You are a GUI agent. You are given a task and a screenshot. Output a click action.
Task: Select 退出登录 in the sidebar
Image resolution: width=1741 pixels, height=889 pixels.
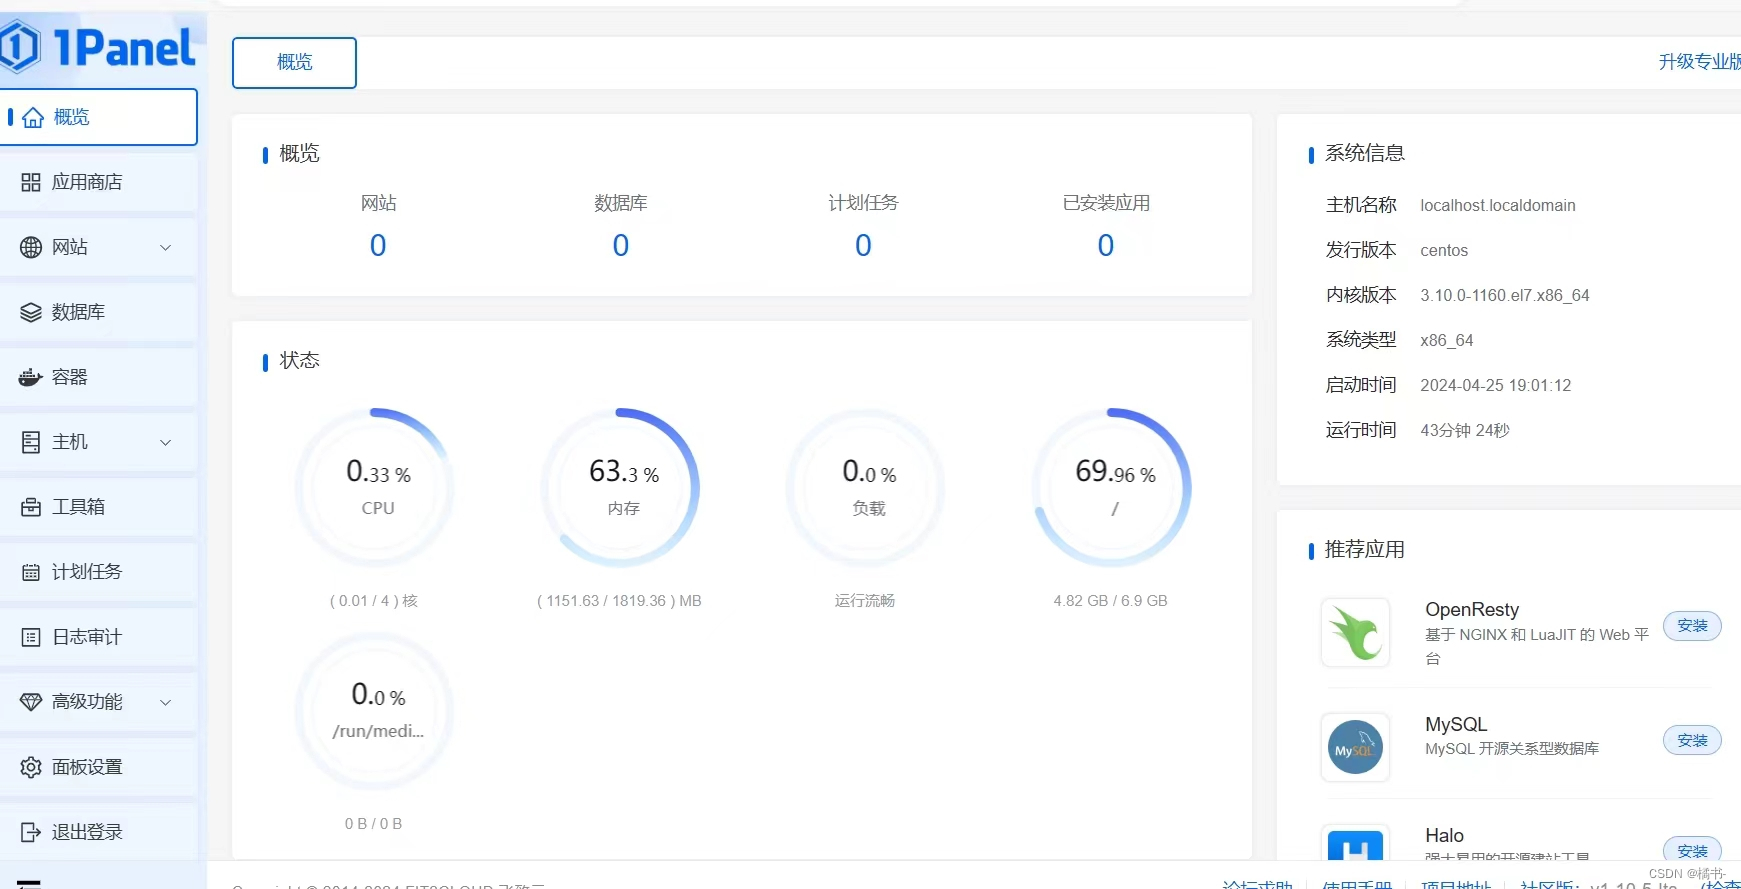pos(98,832)
